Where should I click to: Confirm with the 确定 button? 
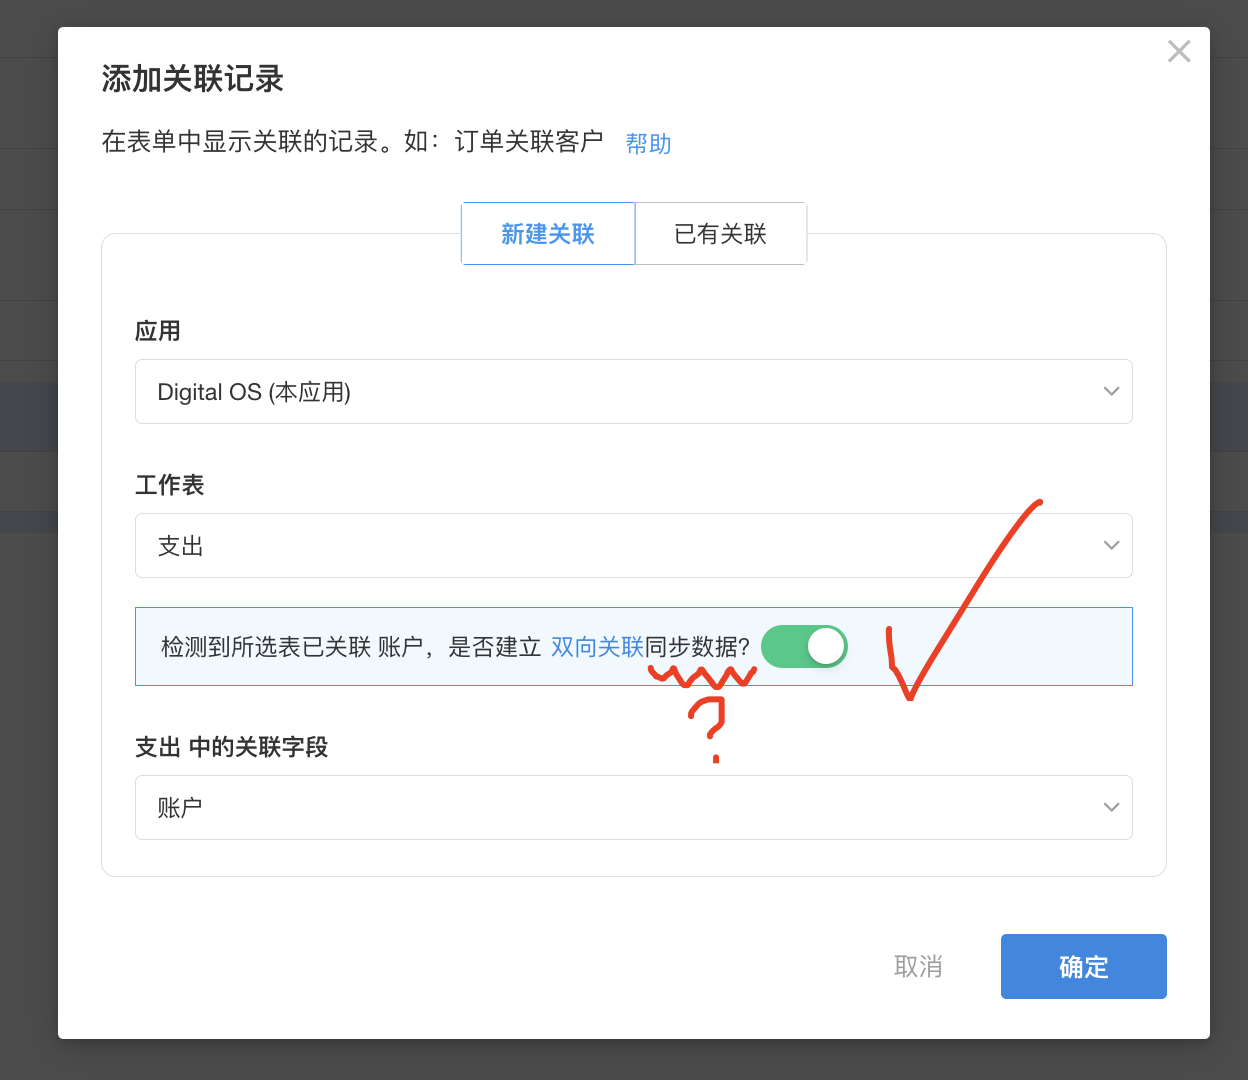pos(1083,966)
